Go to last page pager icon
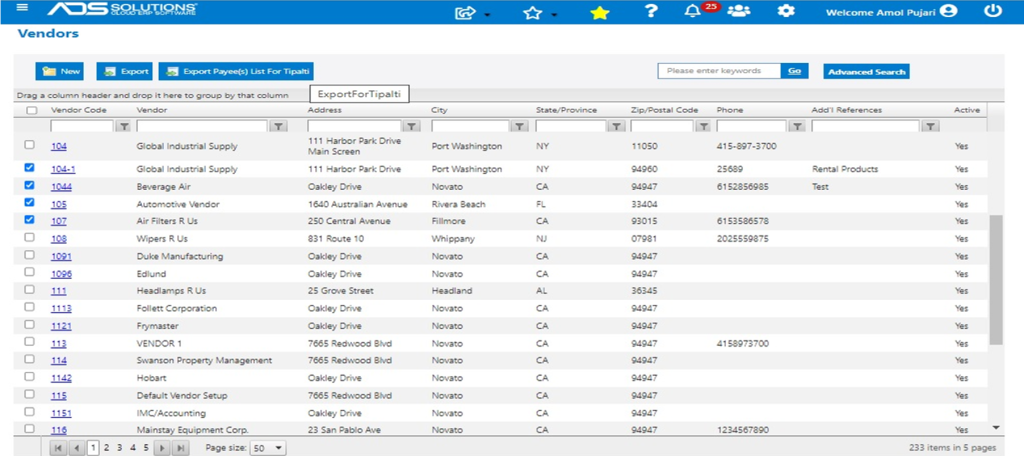The image size is (1024, 456). tap(180, 448)
